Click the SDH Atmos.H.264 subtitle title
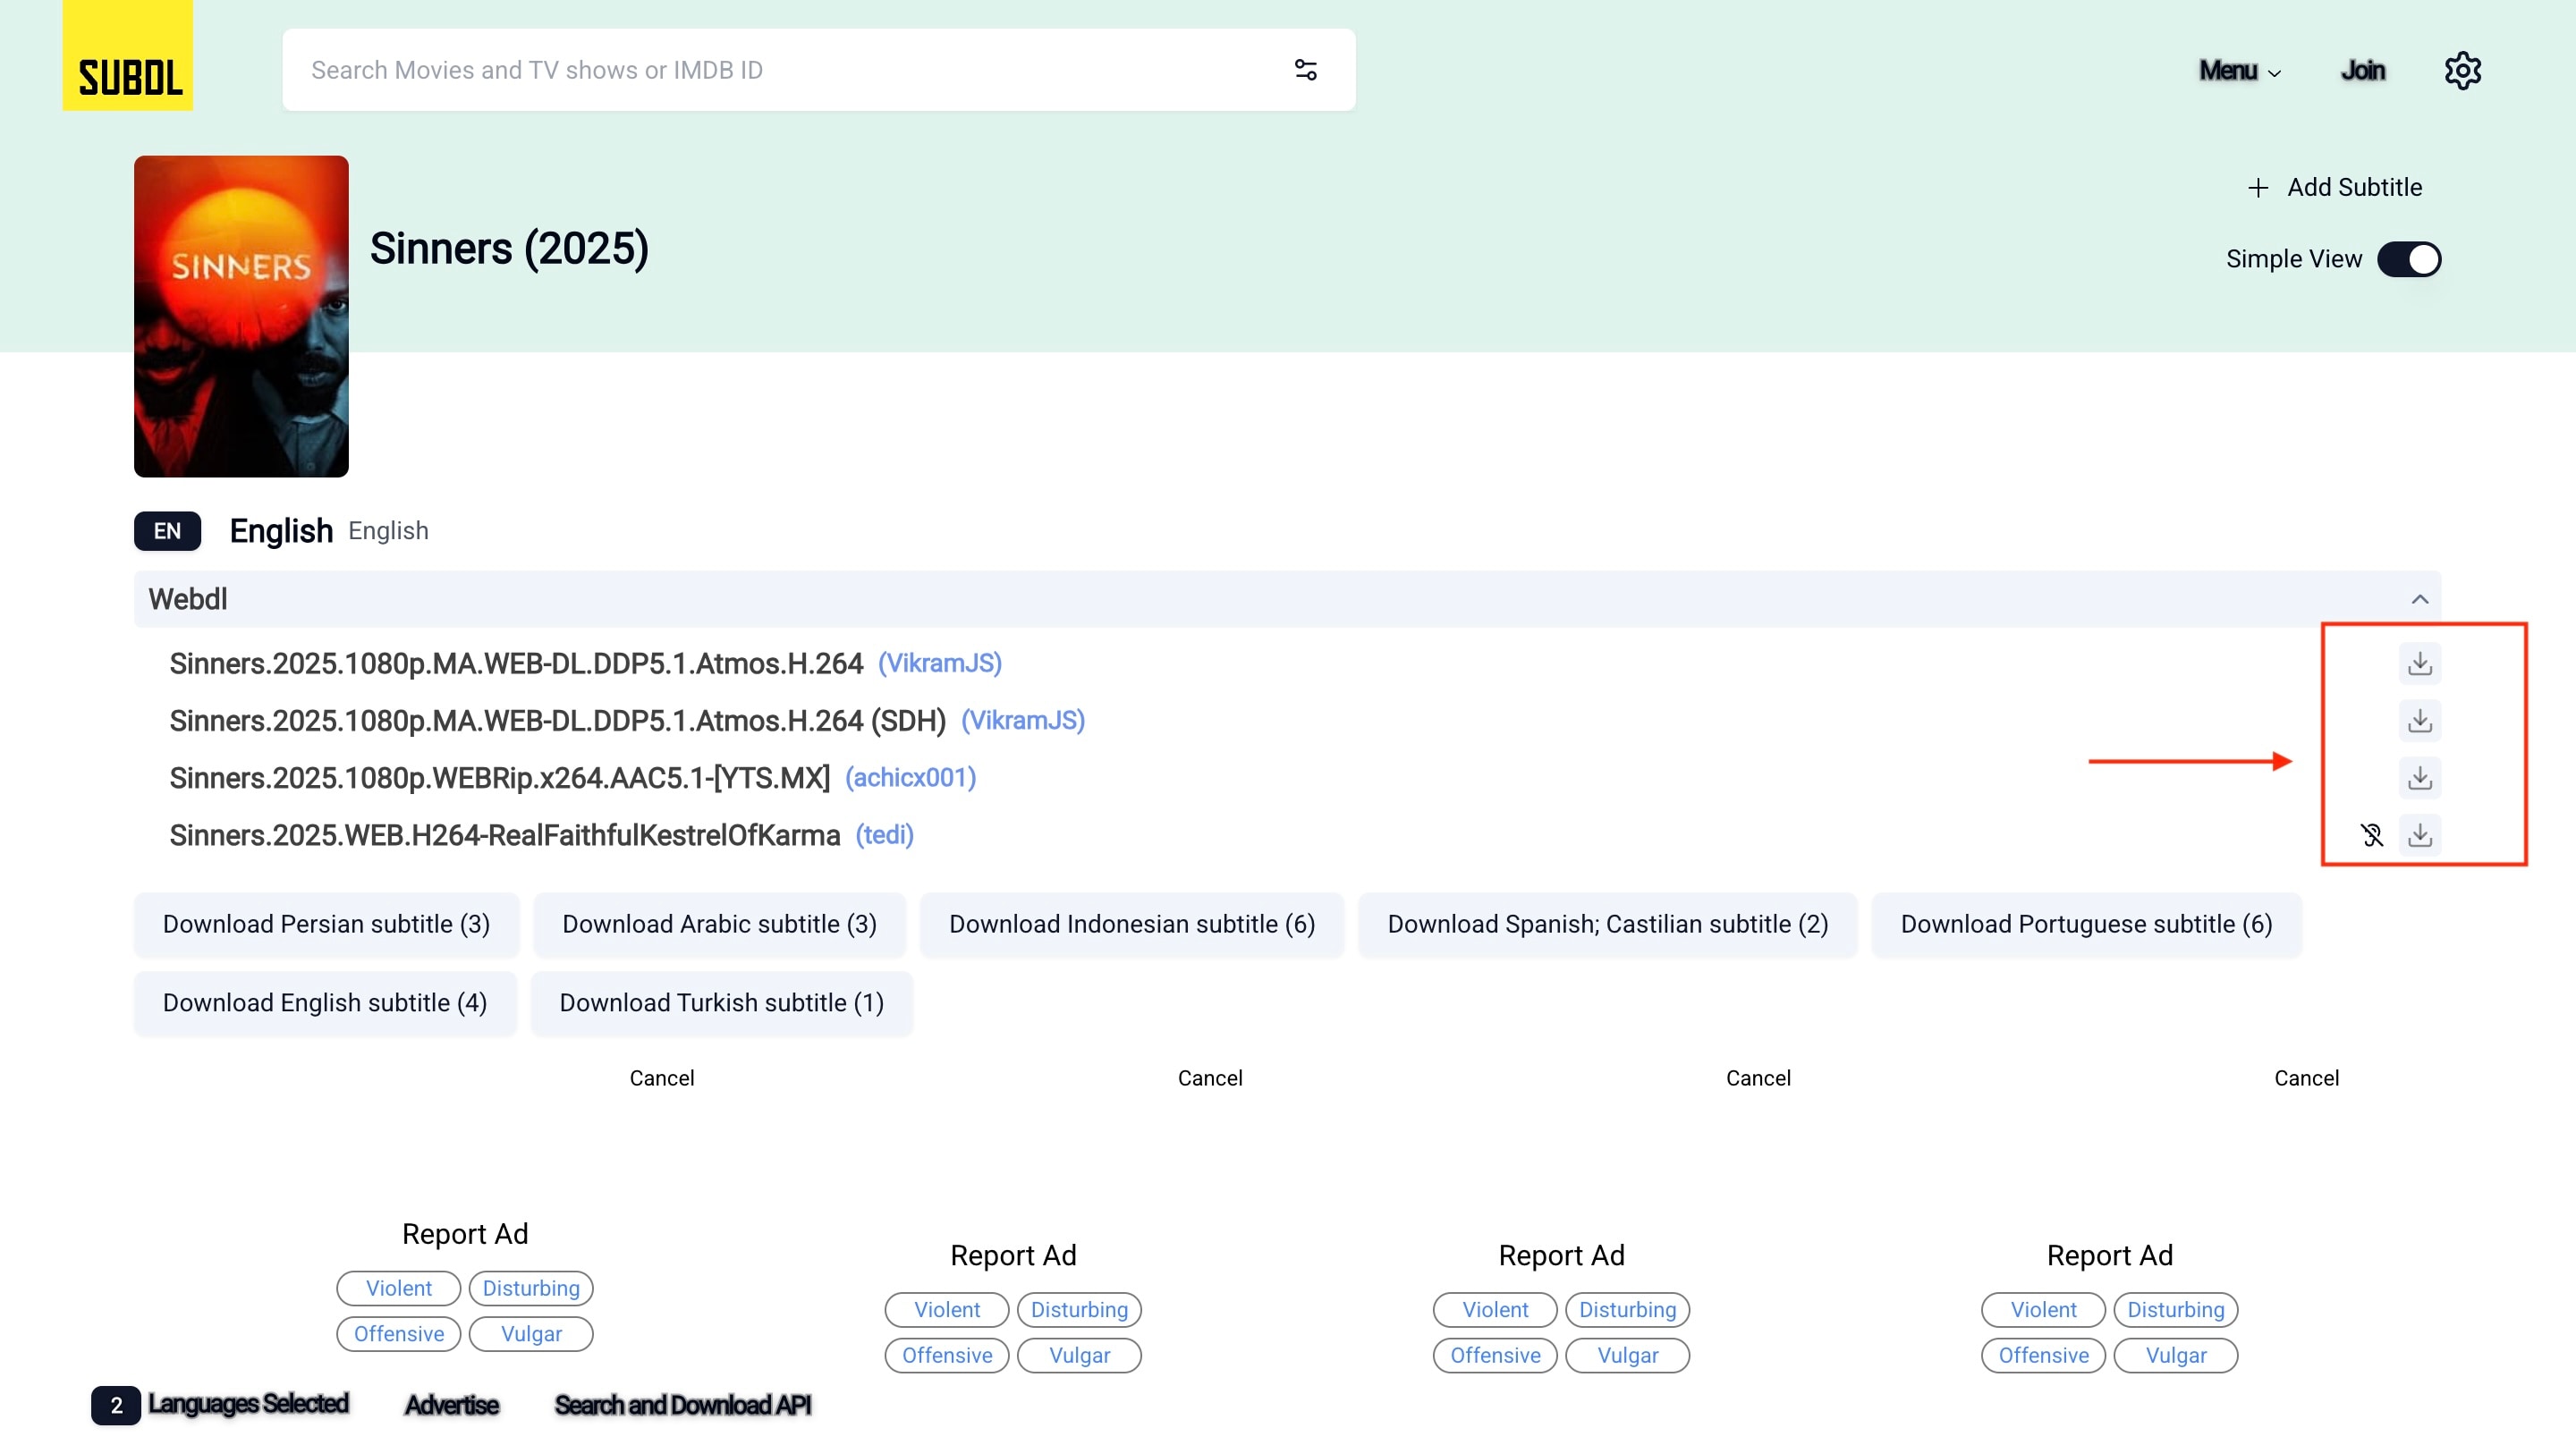Viewport: 2576px width, 1445px height. [x=557, y=720]
